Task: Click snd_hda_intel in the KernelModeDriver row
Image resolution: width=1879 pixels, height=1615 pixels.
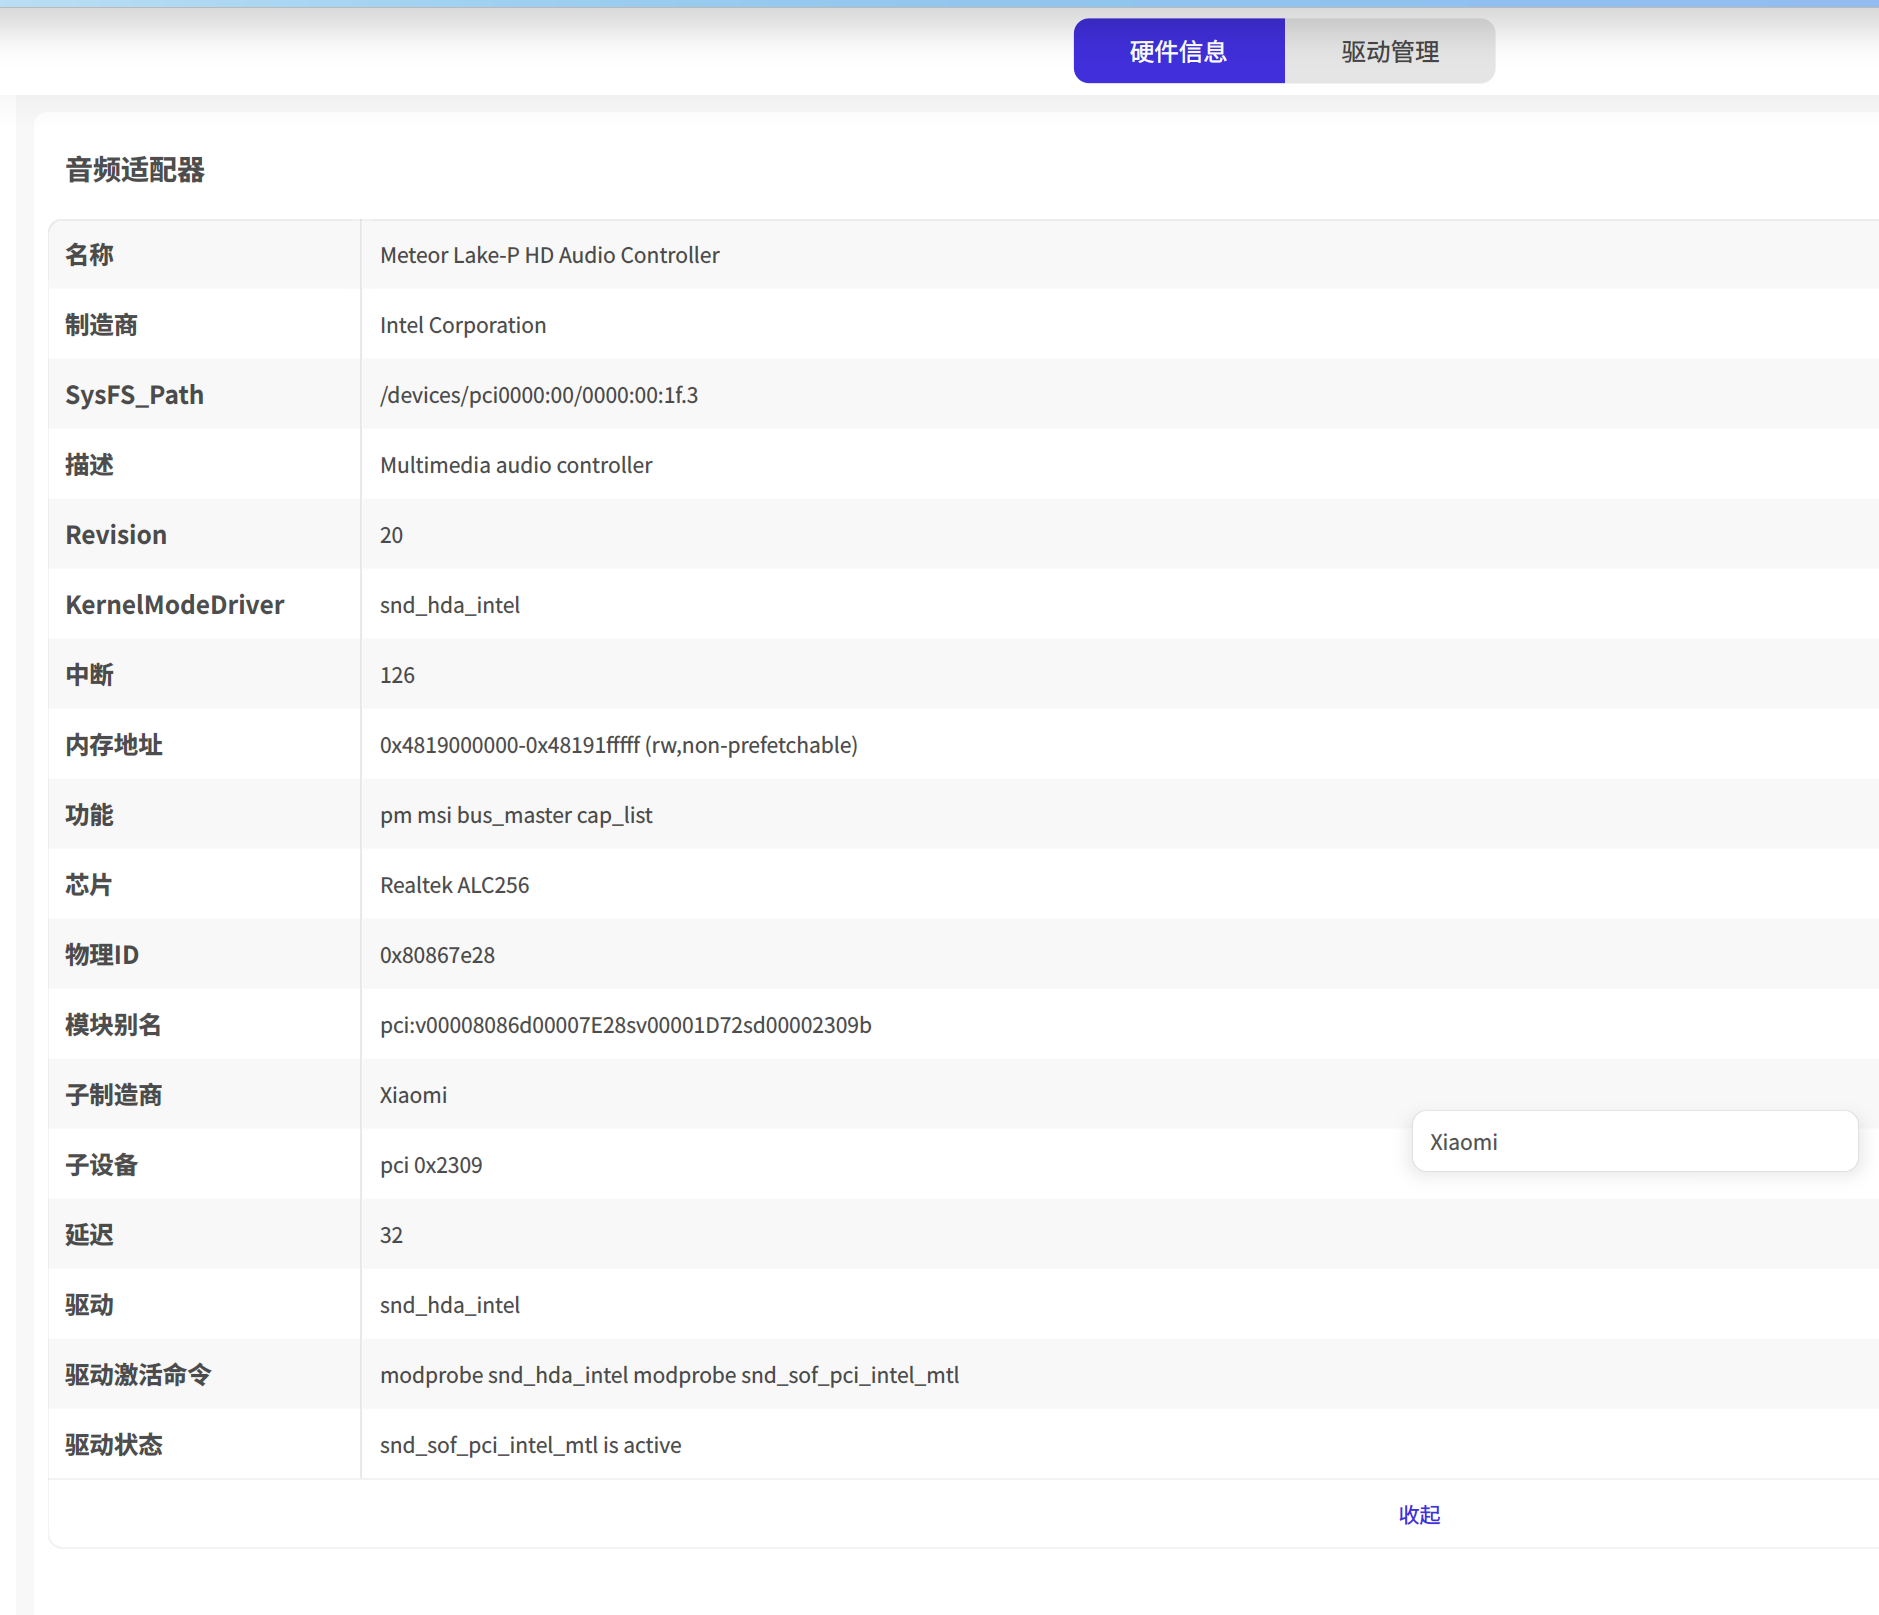Action: (x=450, y=605)
